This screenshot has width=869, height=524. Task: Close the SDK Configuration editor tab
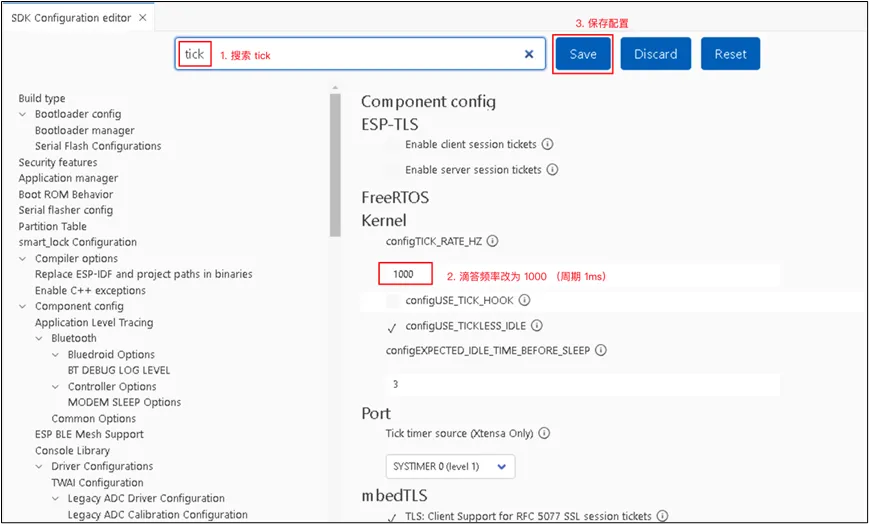(142, 18)
